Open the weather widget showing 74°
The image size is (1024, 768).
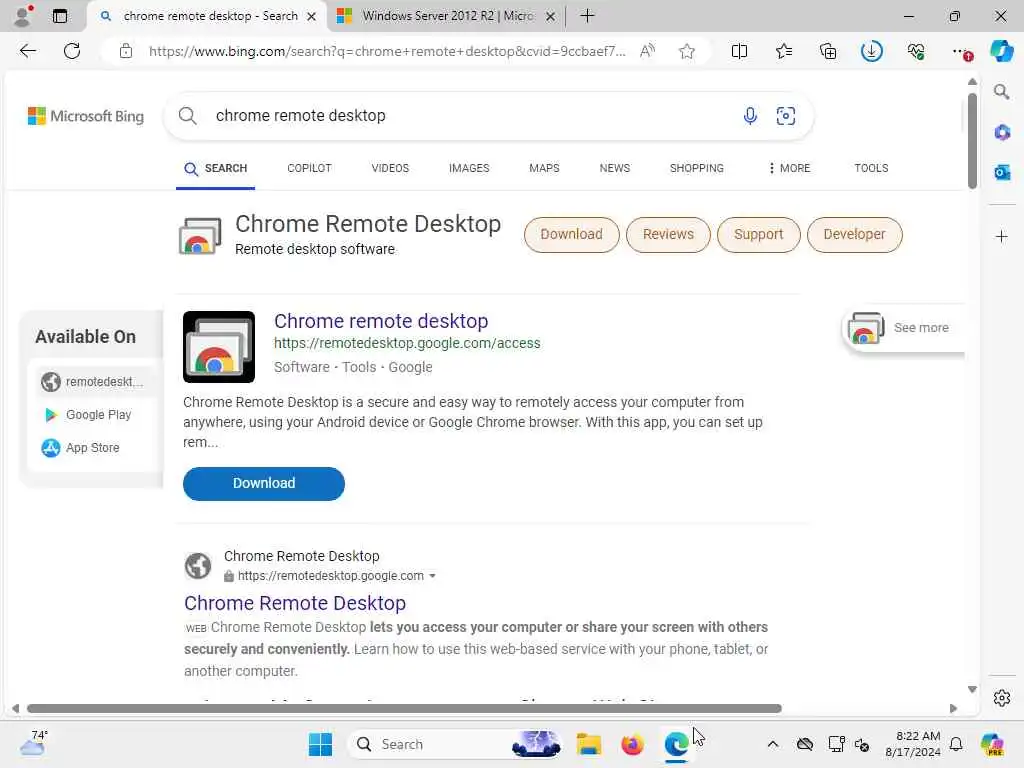tap(33, 743)
